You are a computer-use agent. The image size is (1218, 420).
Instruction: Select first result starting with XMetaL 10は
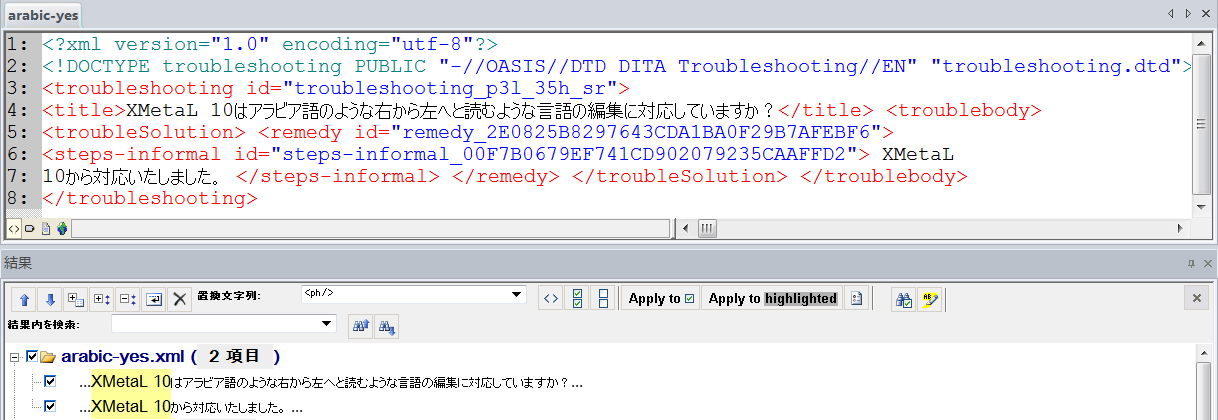point(331,382)
